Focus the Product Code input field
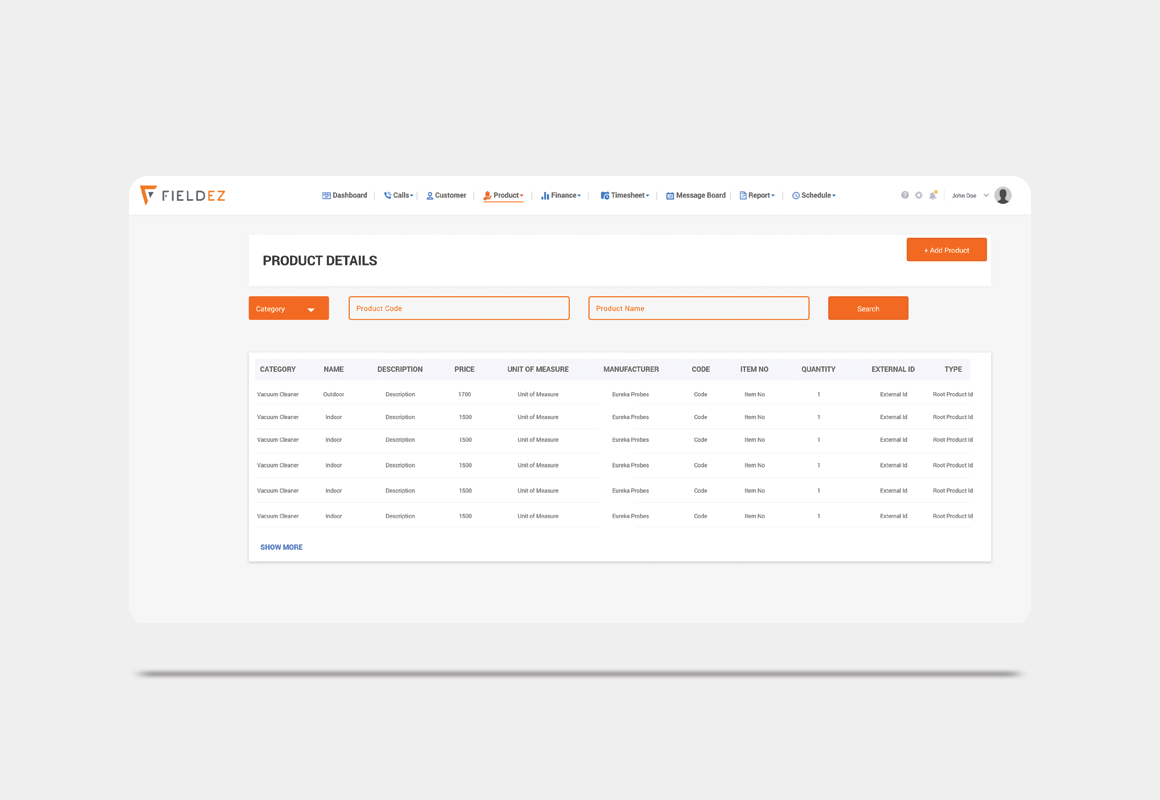The height and width of the screenshot is (800, 1160). coord(459,309)
